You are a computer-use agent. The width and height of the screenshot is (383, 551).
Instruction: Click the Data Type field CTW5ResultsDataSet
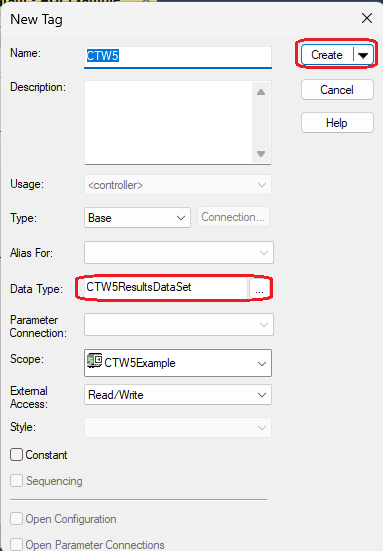[x=166, y=287]
